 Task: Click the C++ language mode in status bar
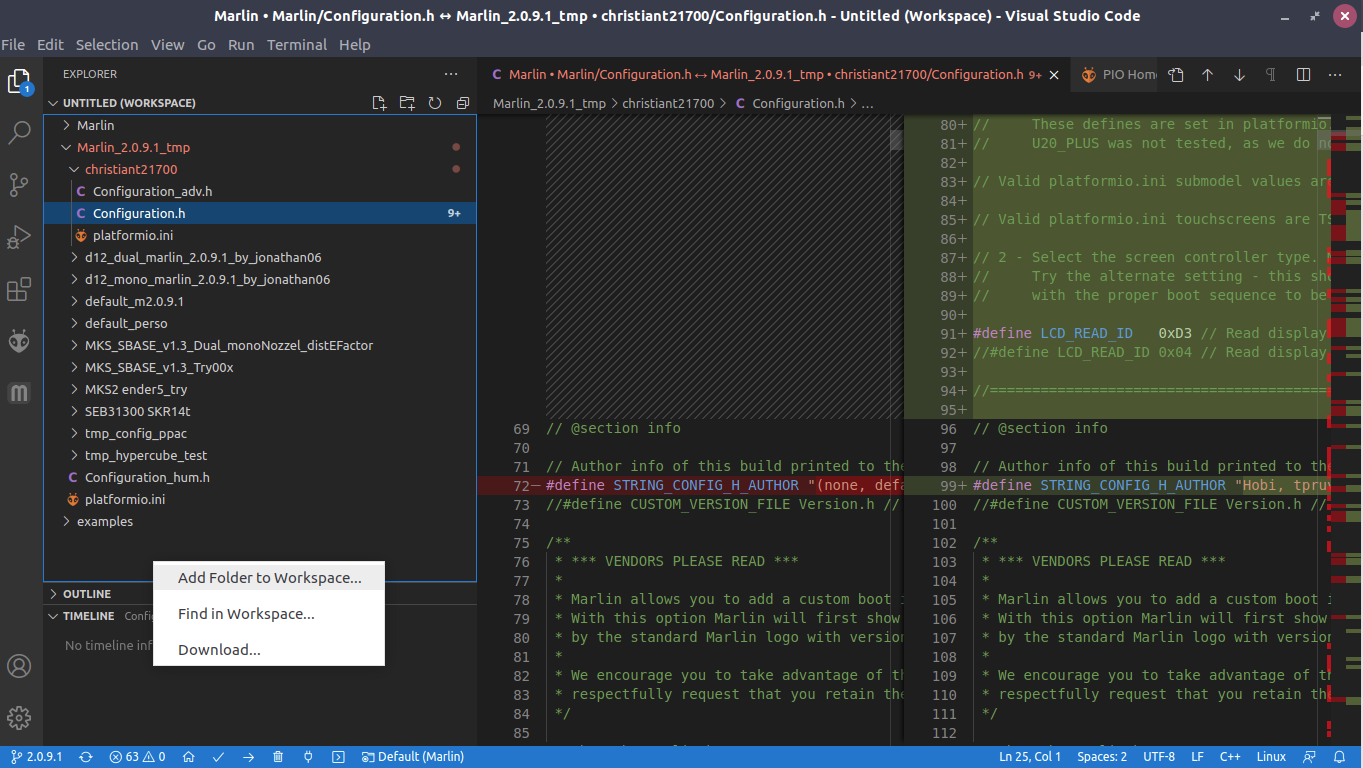point(1229,757)
